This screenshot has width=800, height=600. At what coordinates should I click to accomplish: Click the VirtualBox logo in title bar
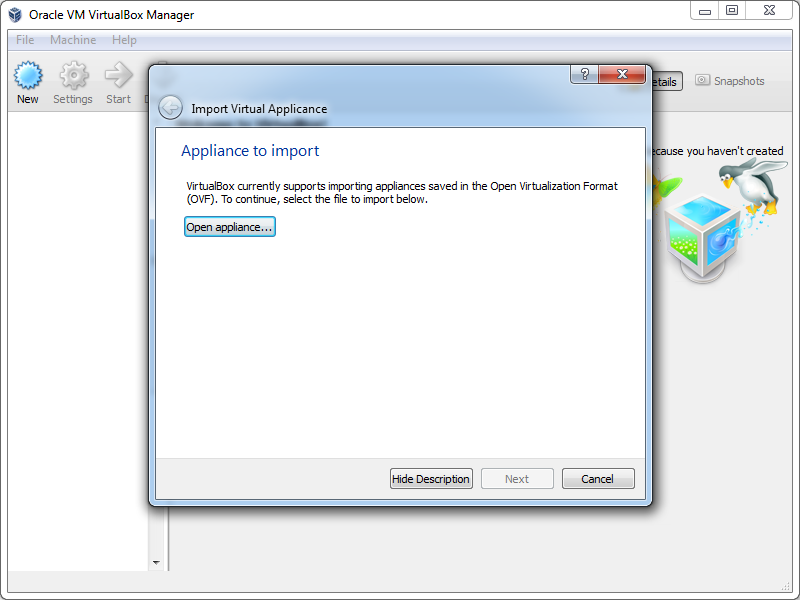15,15
